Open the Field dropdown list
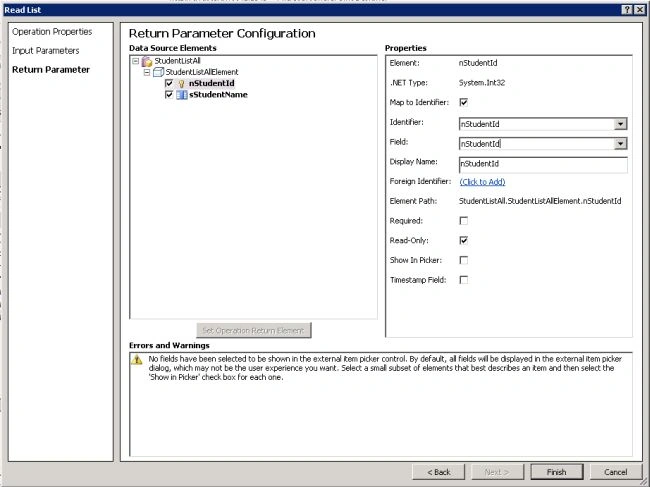 point(620,144)
